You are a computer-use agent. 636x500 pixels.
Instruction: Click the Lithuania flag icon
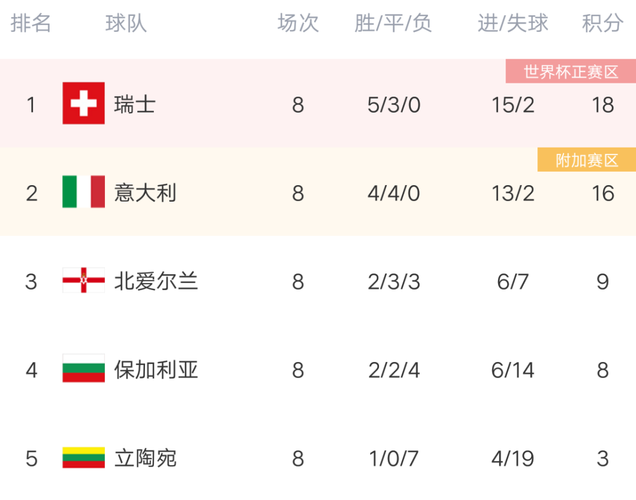pyautogui.click(x=84, y=457)
